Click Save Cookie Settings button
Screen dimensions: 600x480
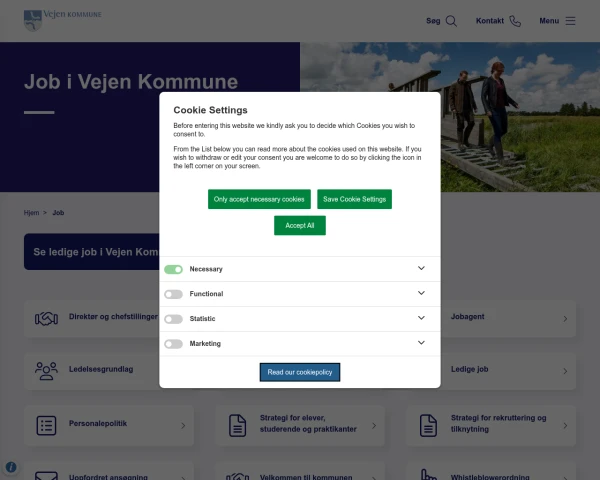[x=354, y=199]
